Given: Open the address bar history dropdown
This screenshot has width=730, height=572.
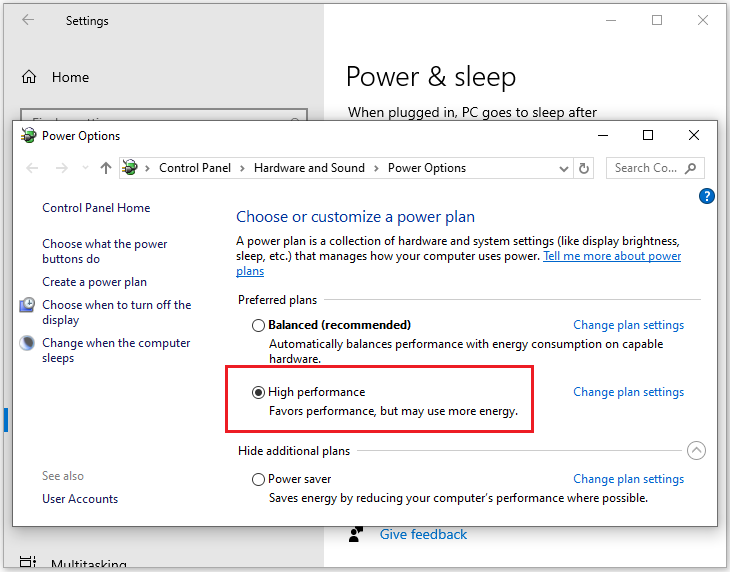Looking at the screenshot, I should 564,168.
